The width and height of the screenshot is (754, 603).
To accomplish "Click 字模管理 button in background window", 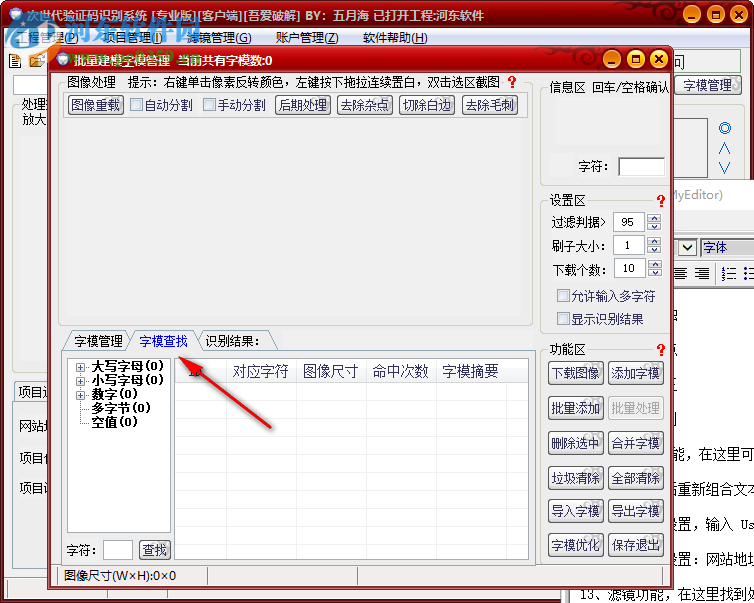I will (x=707, y=86).
